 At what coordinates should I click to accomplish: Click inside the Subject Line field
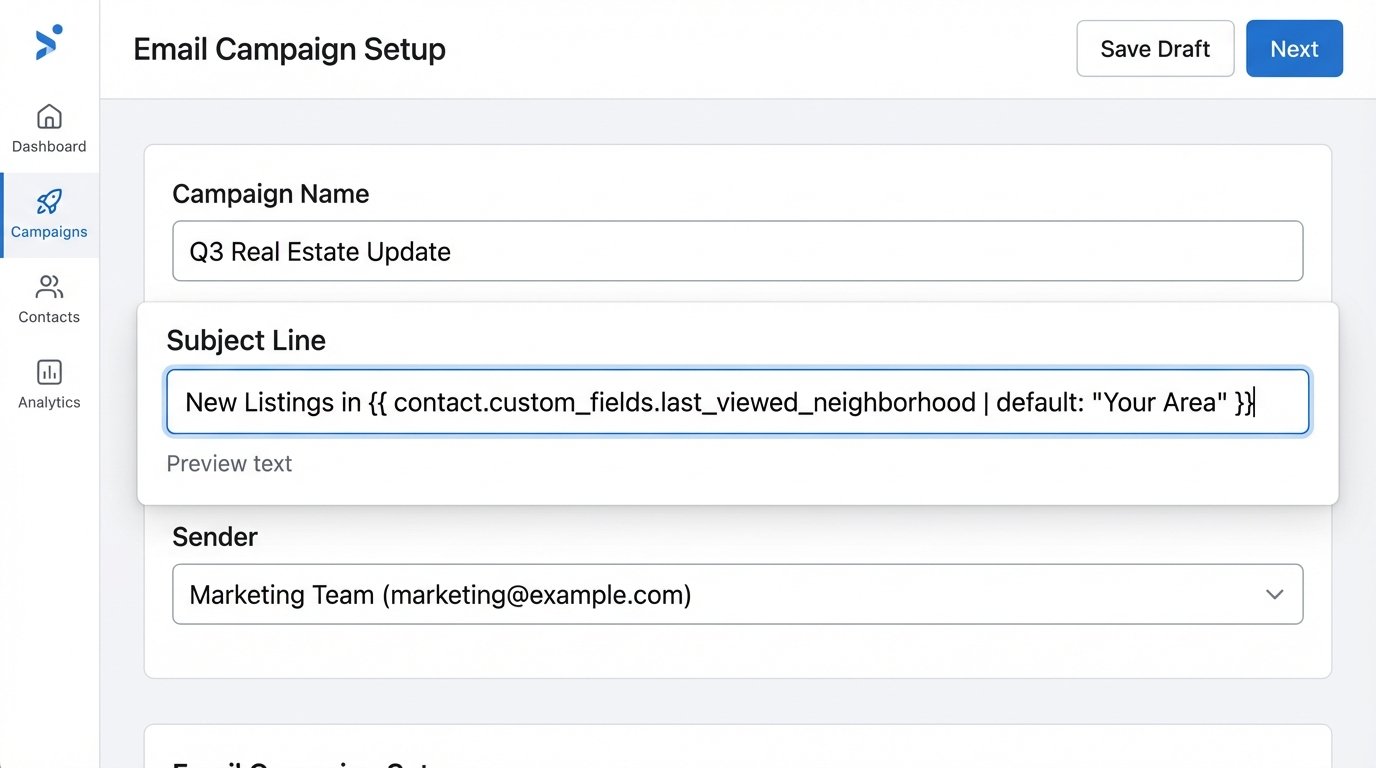pos(737,401)
